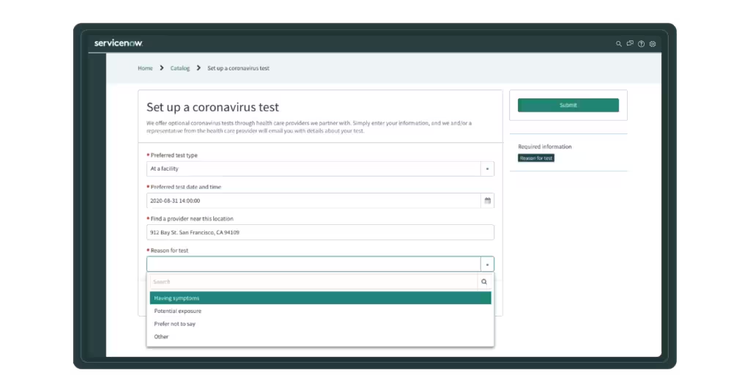This screenshot has width=750, height=392.
Task: Click the Set up a coronavirus test heading
Action: pos(212,107)
